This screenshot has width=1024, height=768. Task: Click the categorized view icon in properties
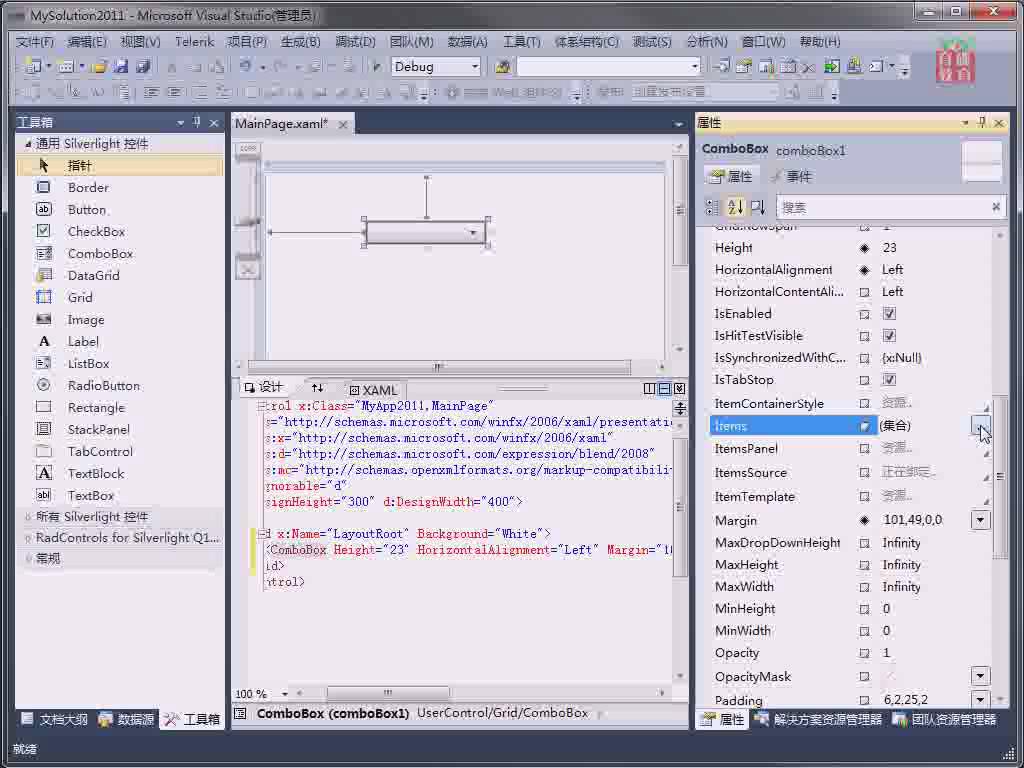pyautogui.click(x=712, y=207)
